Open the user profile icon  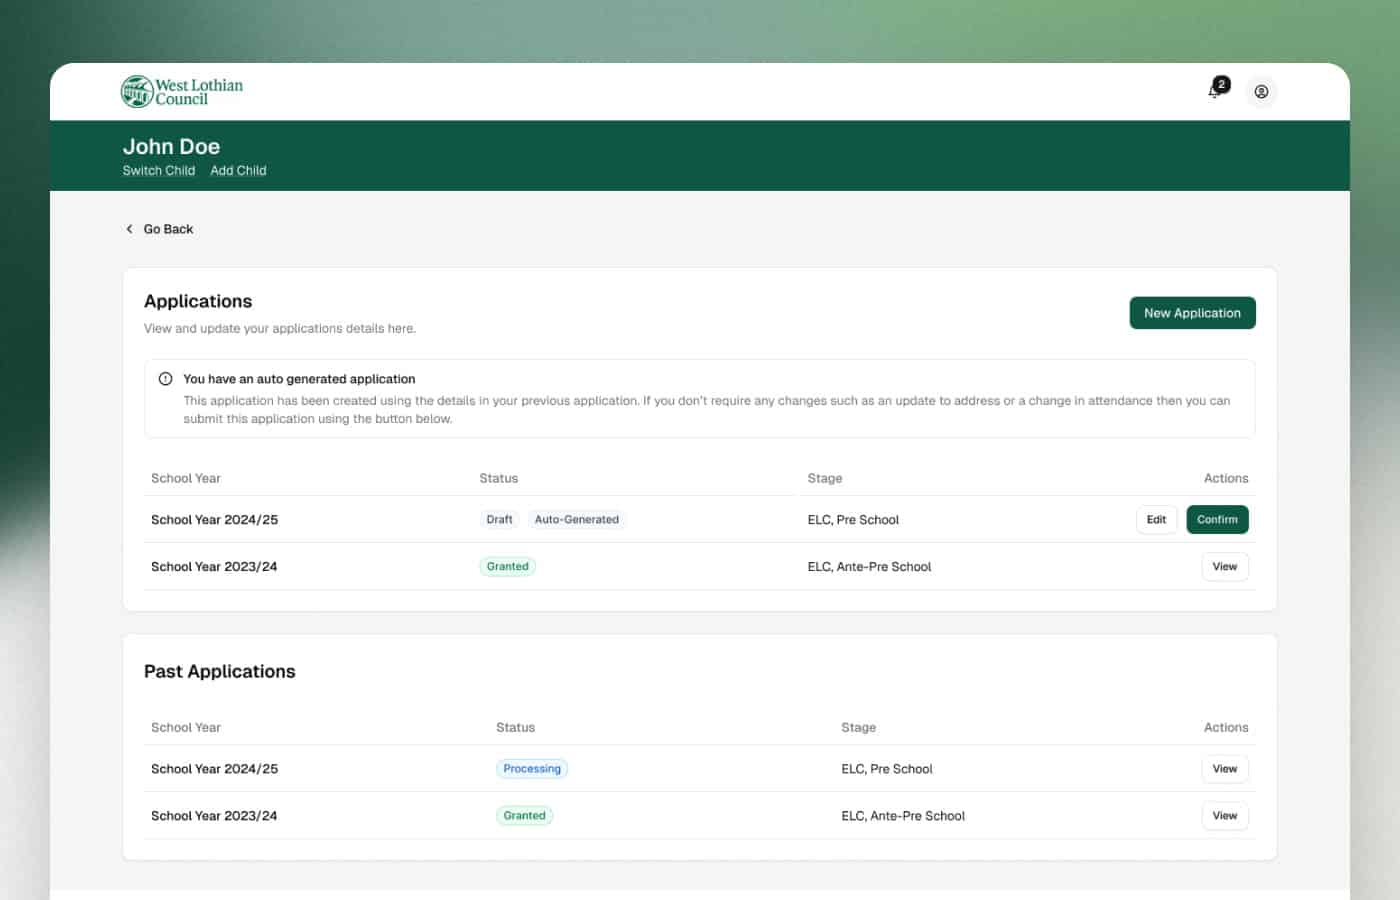[x=1261, y=92]
